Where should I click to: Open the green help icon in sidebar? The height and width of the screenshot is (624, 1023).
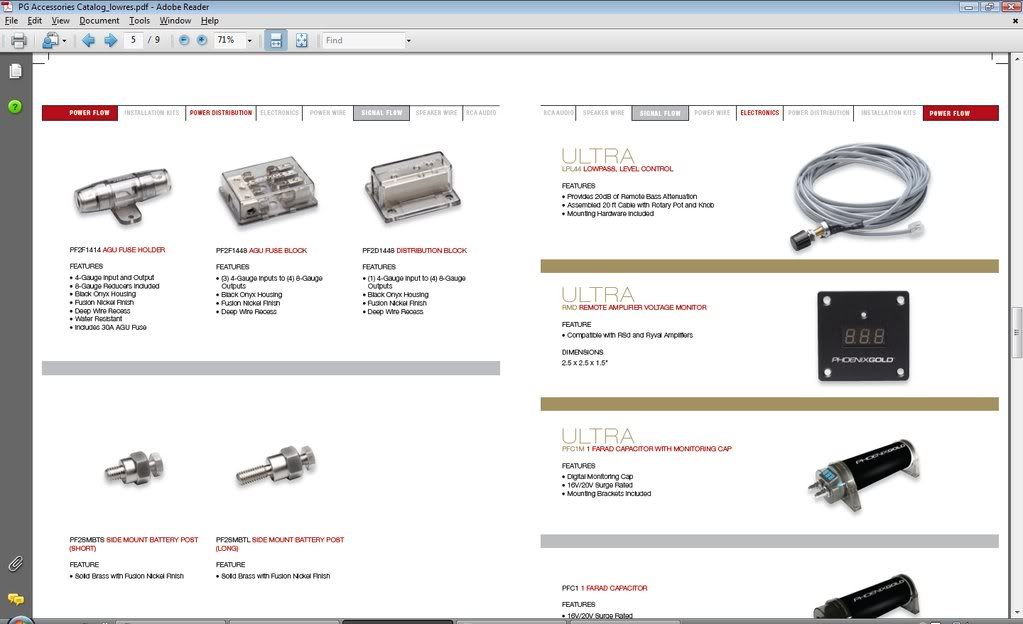[15, 106]
